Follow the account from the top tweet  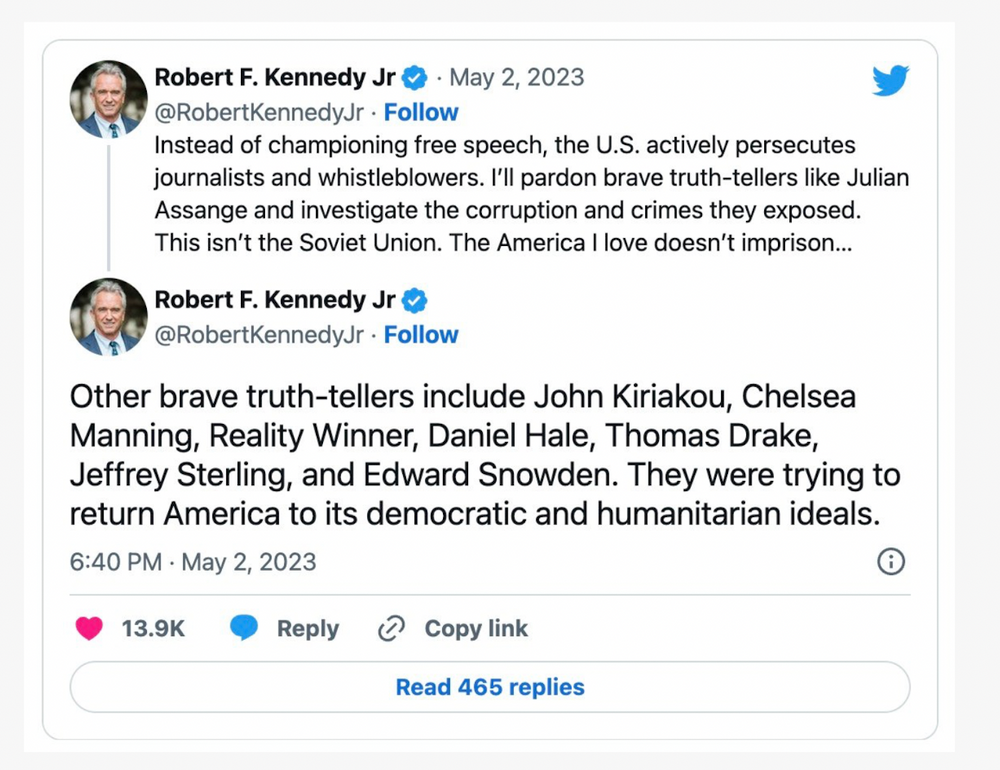[421, 112]
